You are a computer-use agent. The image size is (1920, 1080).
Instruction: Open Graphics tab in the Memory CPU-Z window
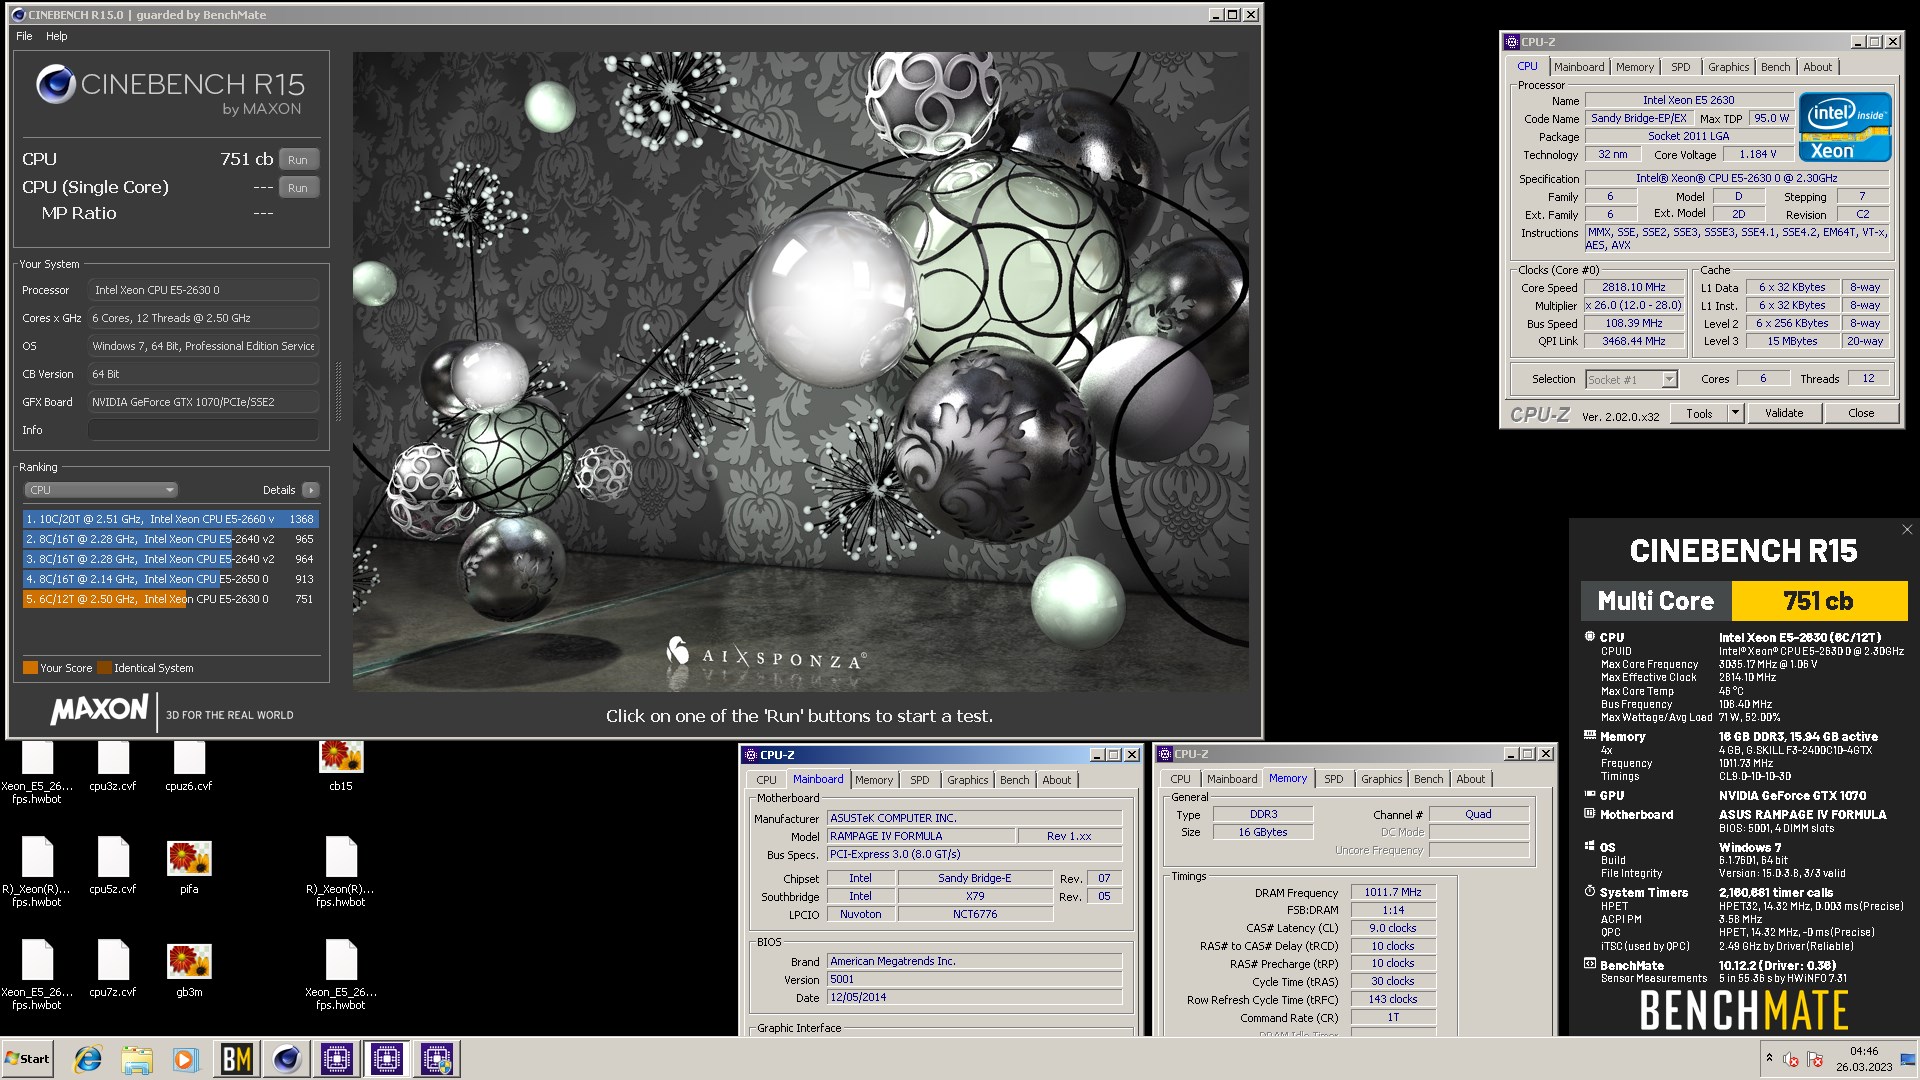click(x=1381, y=779)
